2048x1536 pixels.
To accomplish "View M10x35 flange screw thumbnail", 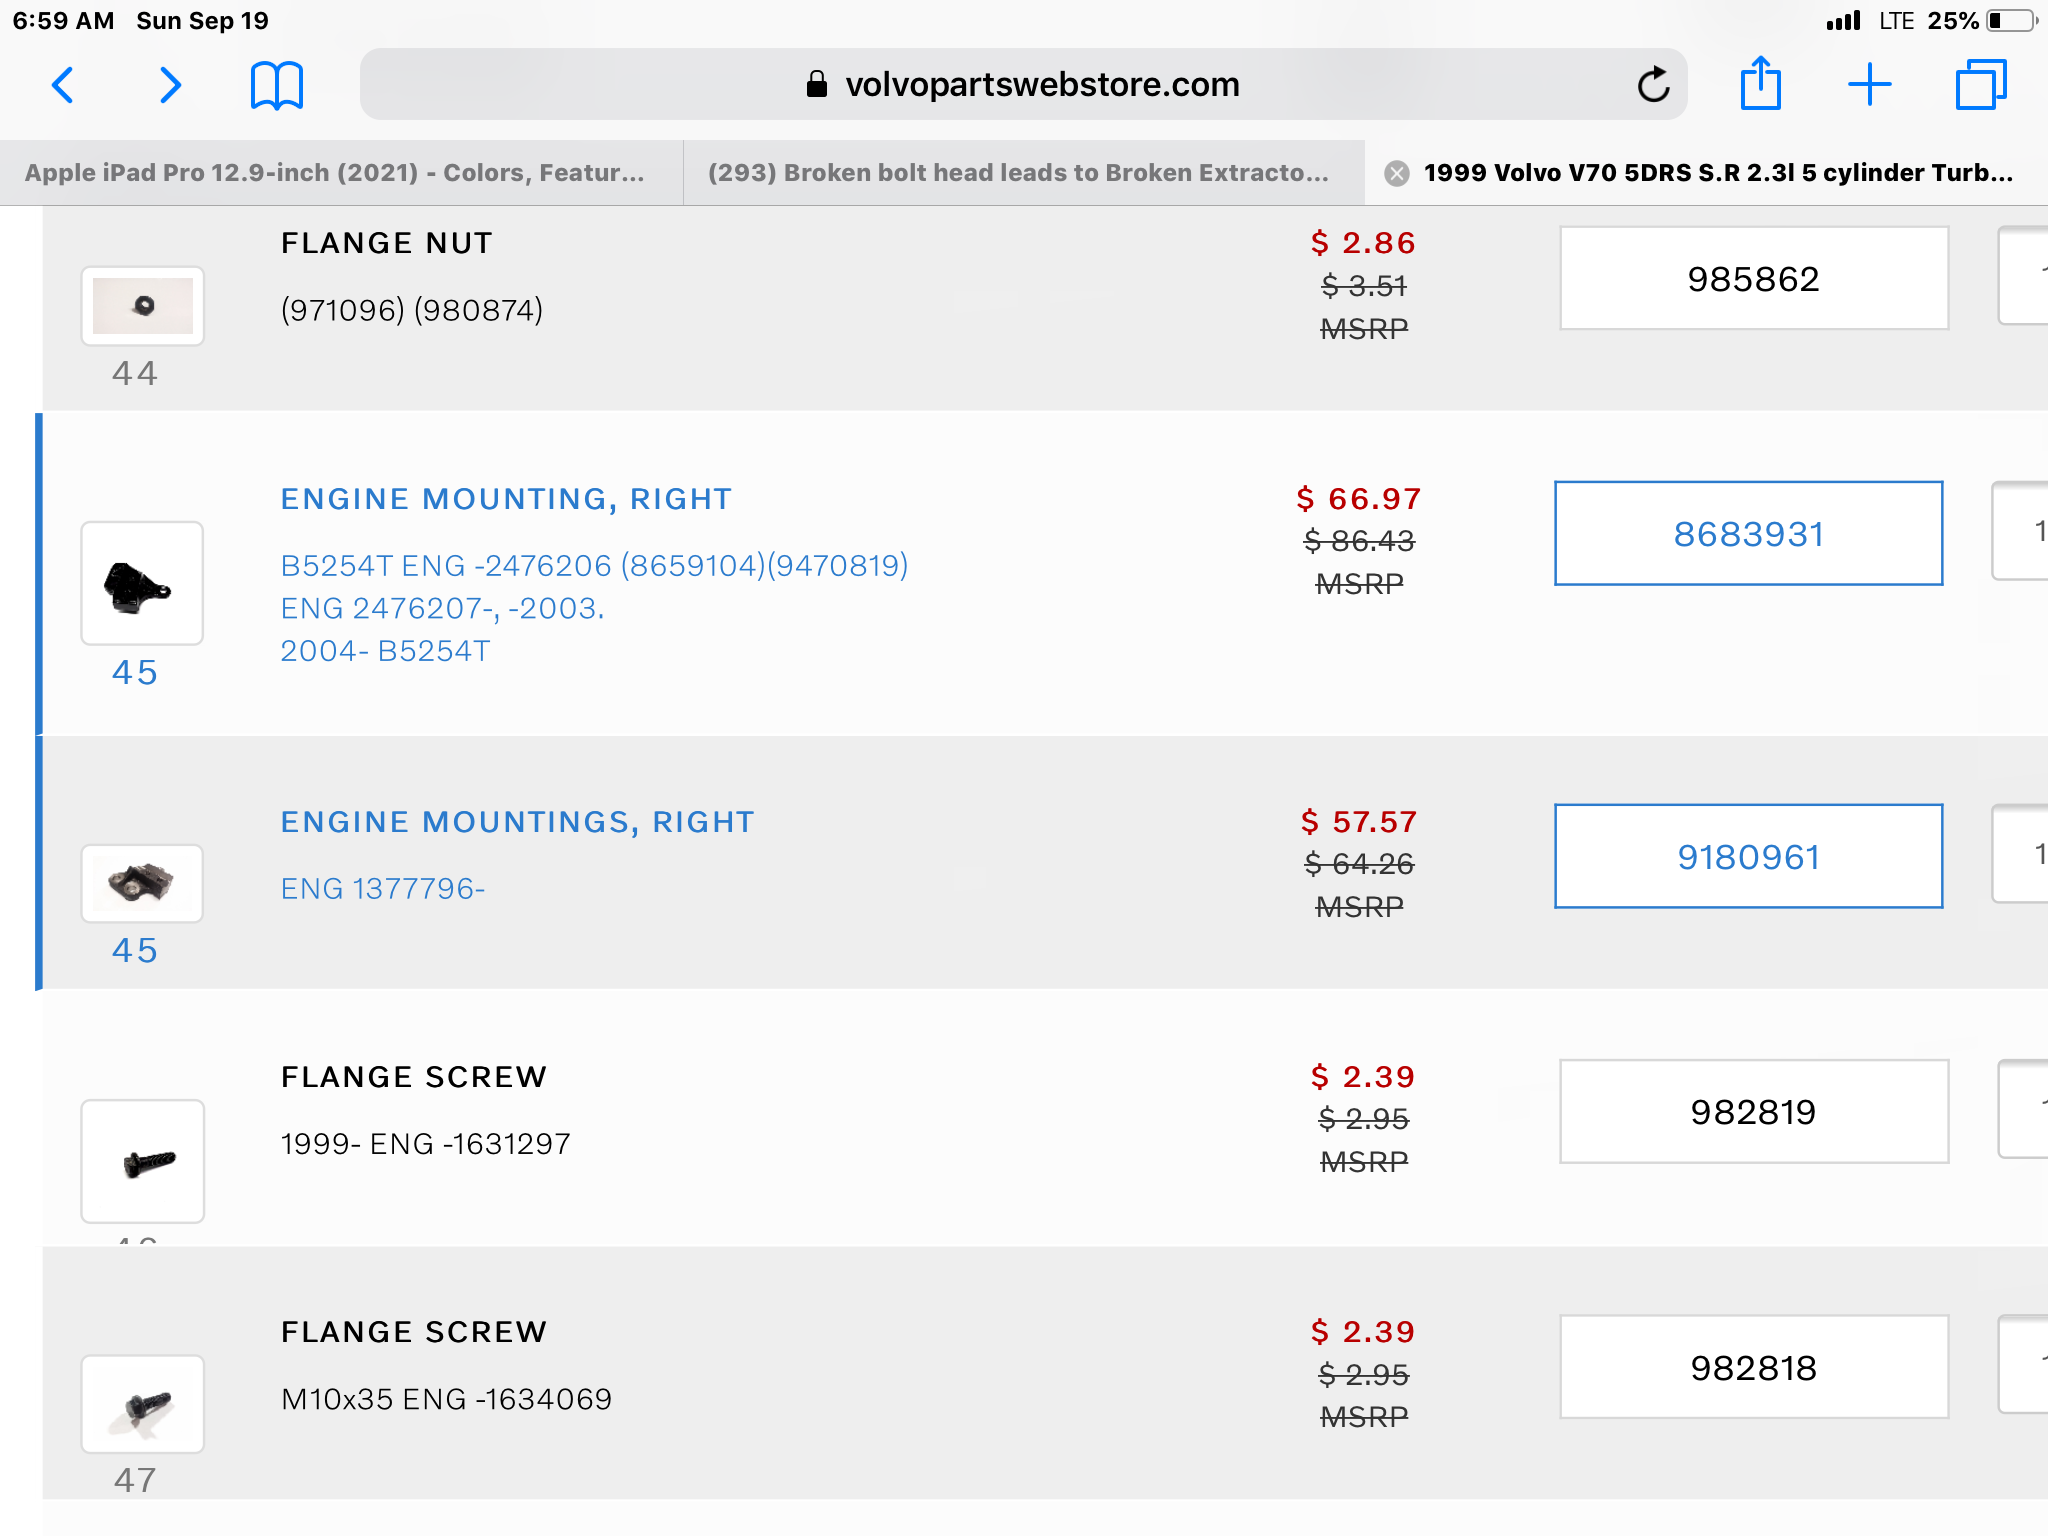I will tap(143, 1404).
